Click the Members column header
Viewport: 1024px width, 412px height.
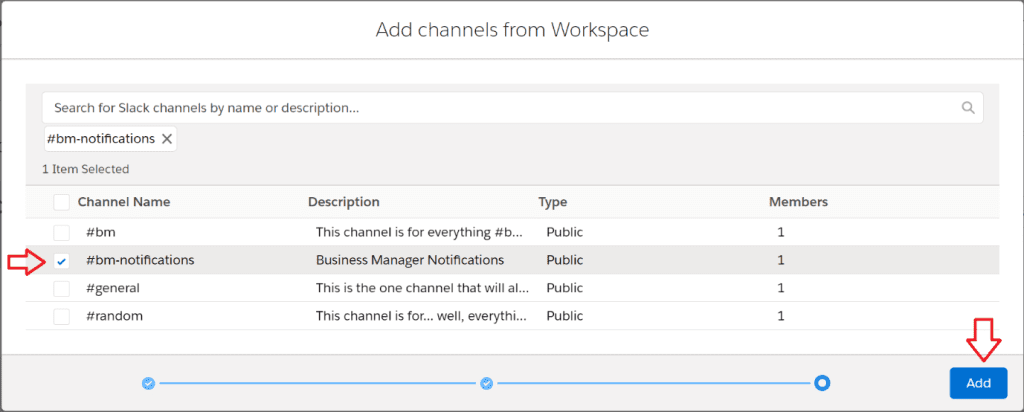point(798,202)
